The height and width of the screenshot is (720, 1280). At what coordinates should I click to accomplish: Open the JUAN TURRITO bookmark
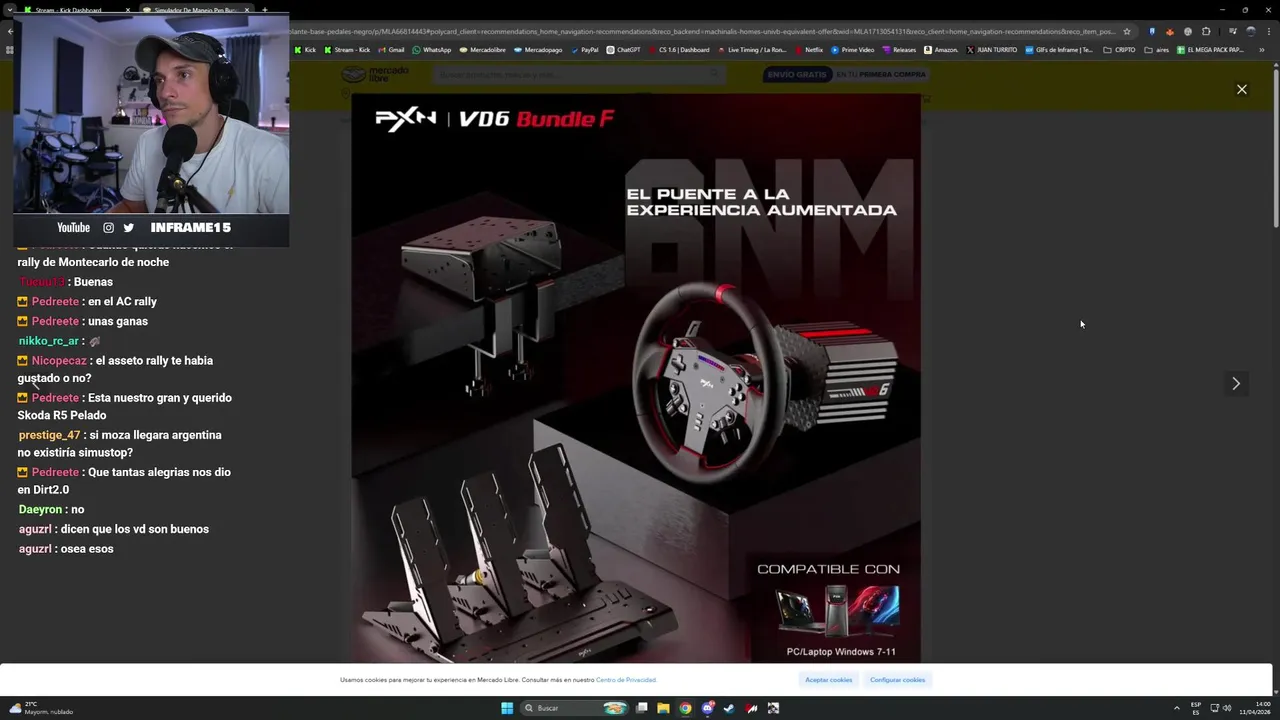click(x=992, y=49)
